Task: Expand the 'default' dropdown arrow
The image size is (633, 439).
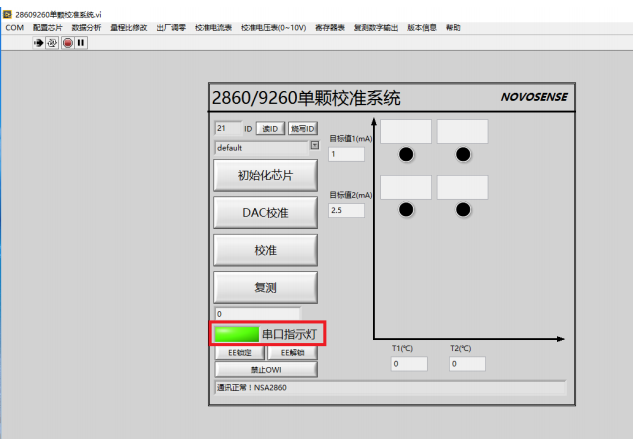Action: 315,146
